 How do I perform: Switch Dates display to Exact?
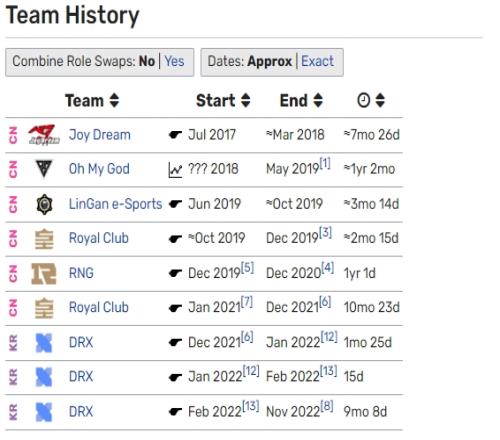(x=317, y=61)
